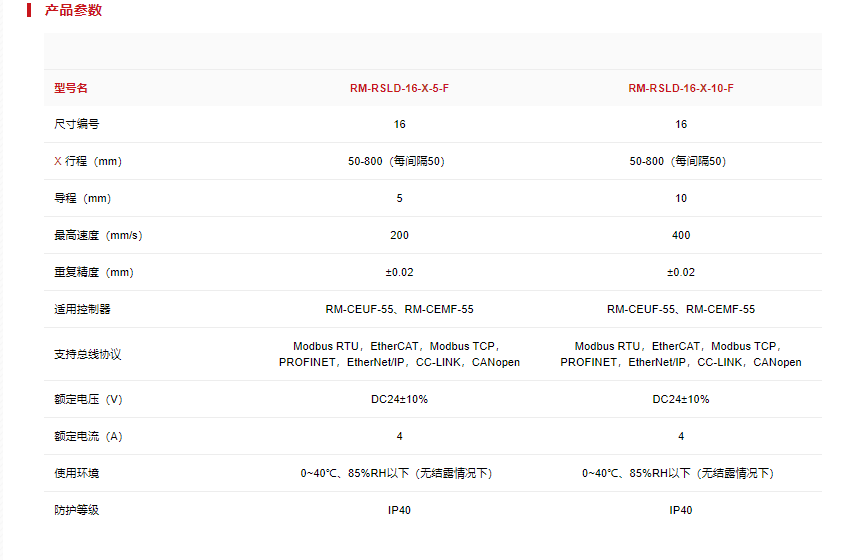The height and width of the screenshot is (560, 867).
Task: Click DC24±10% under the RM-RSLD-16-X-5-F column
Action: pos(399,400)
